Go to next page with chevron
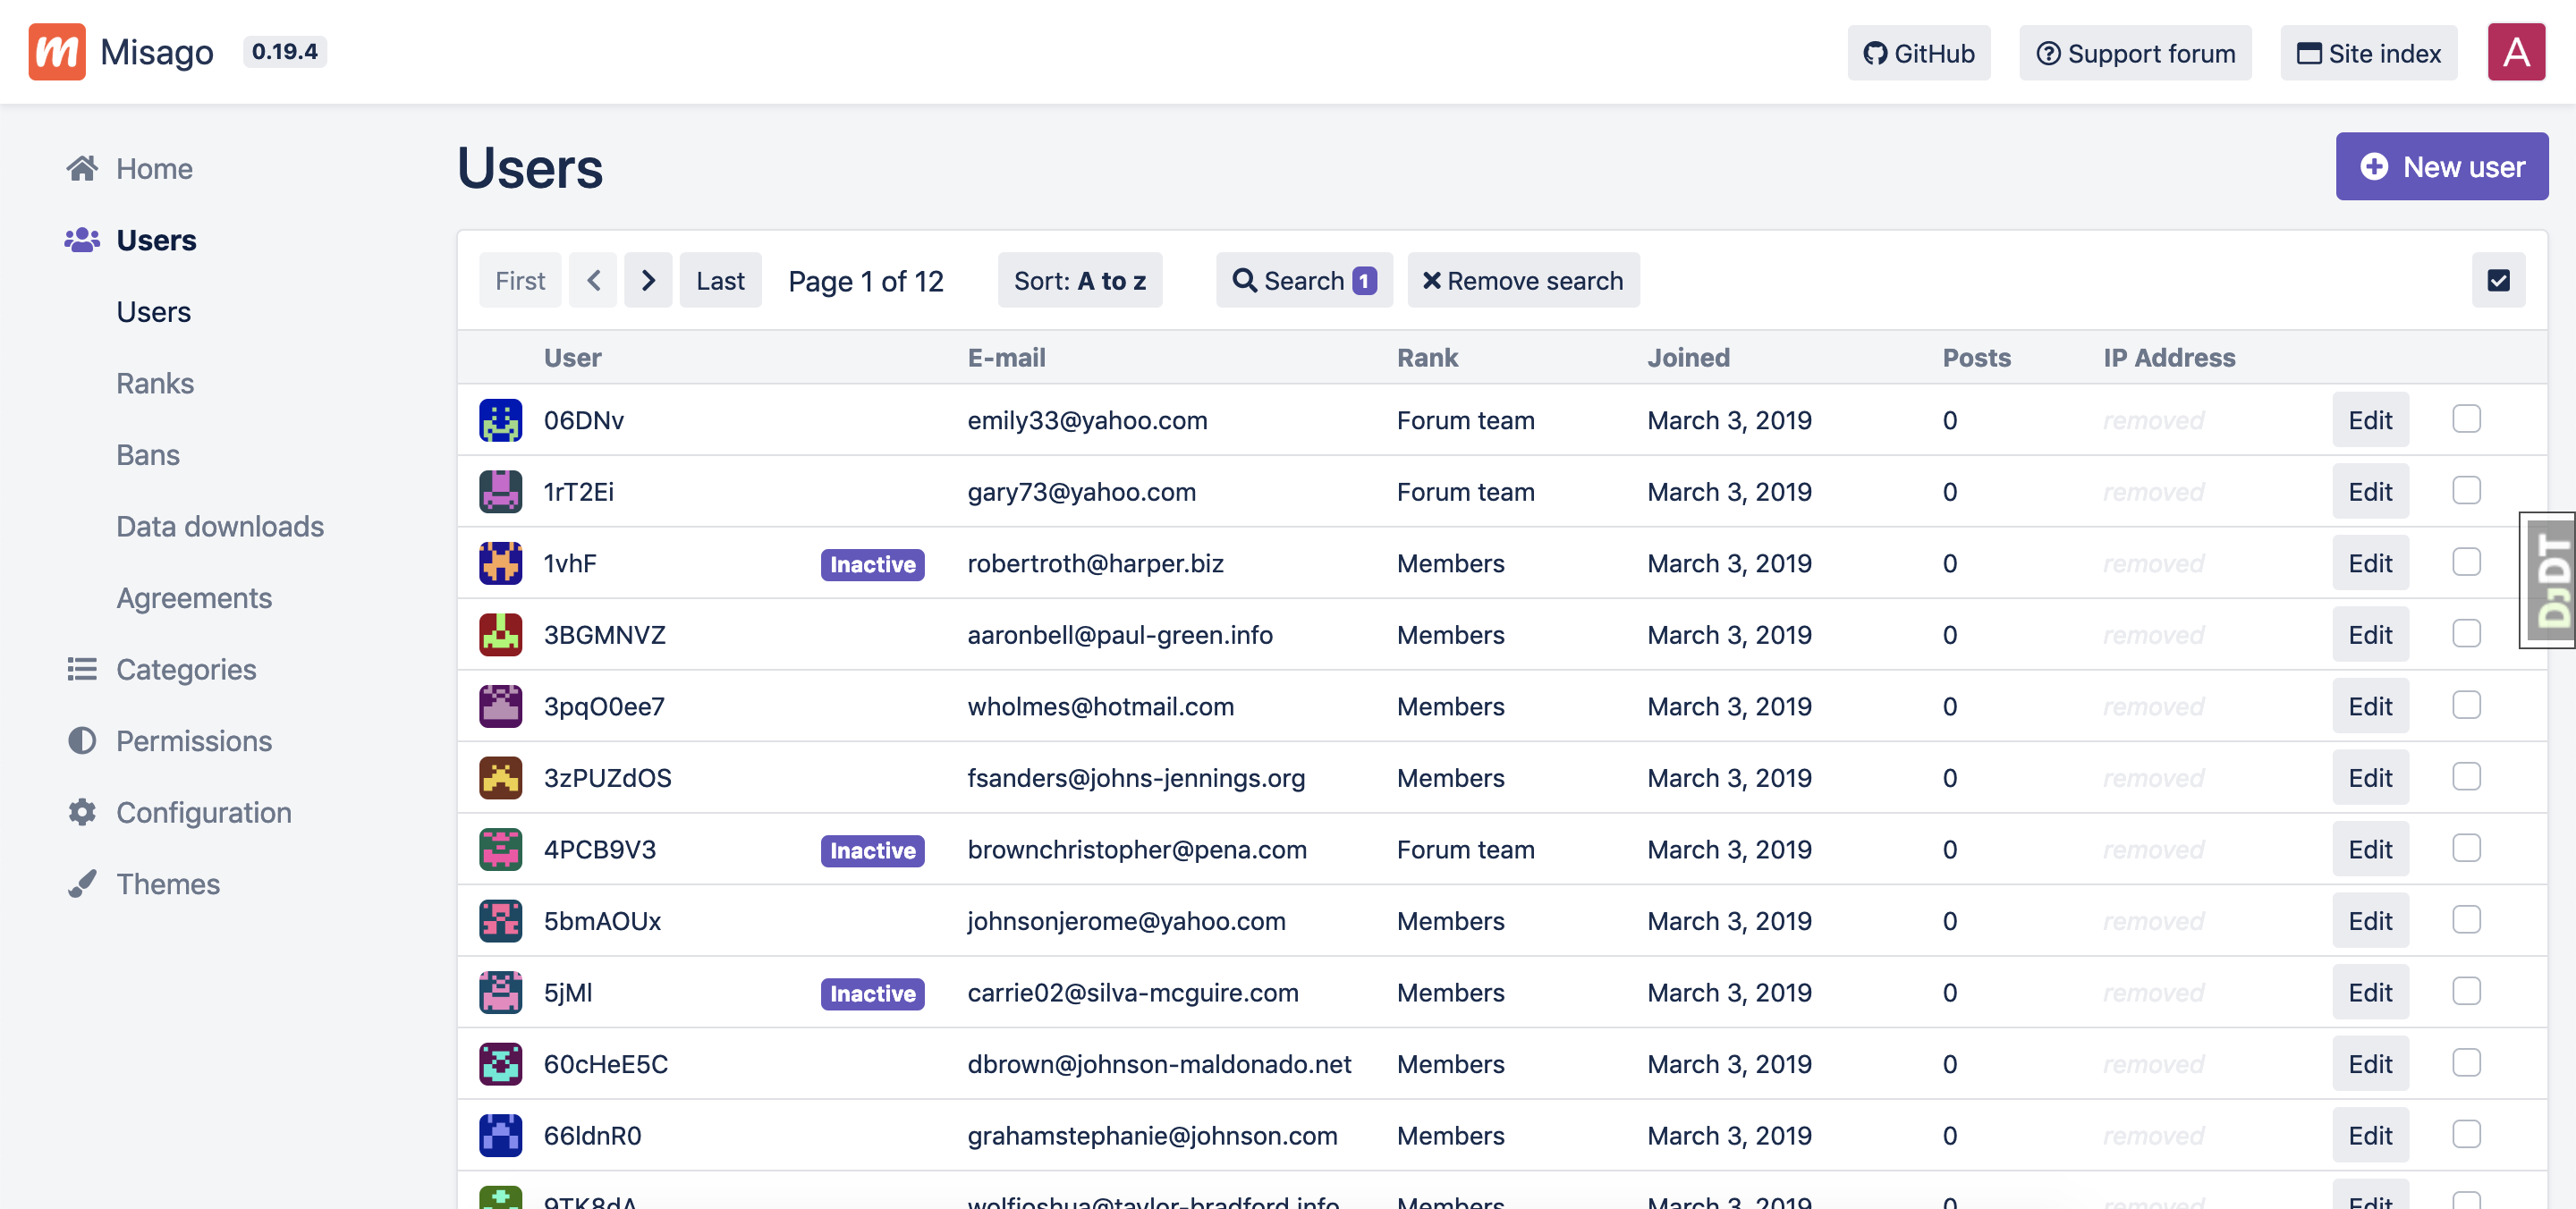 (648, 281)
